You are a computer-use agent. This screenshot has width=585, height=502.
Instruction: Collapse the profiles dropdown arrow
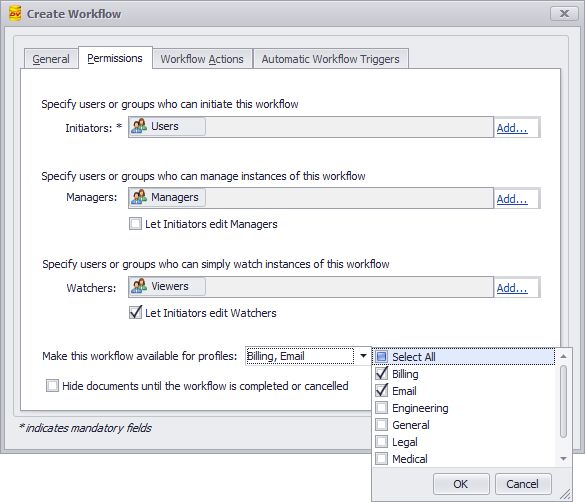[x=363, y=356]
